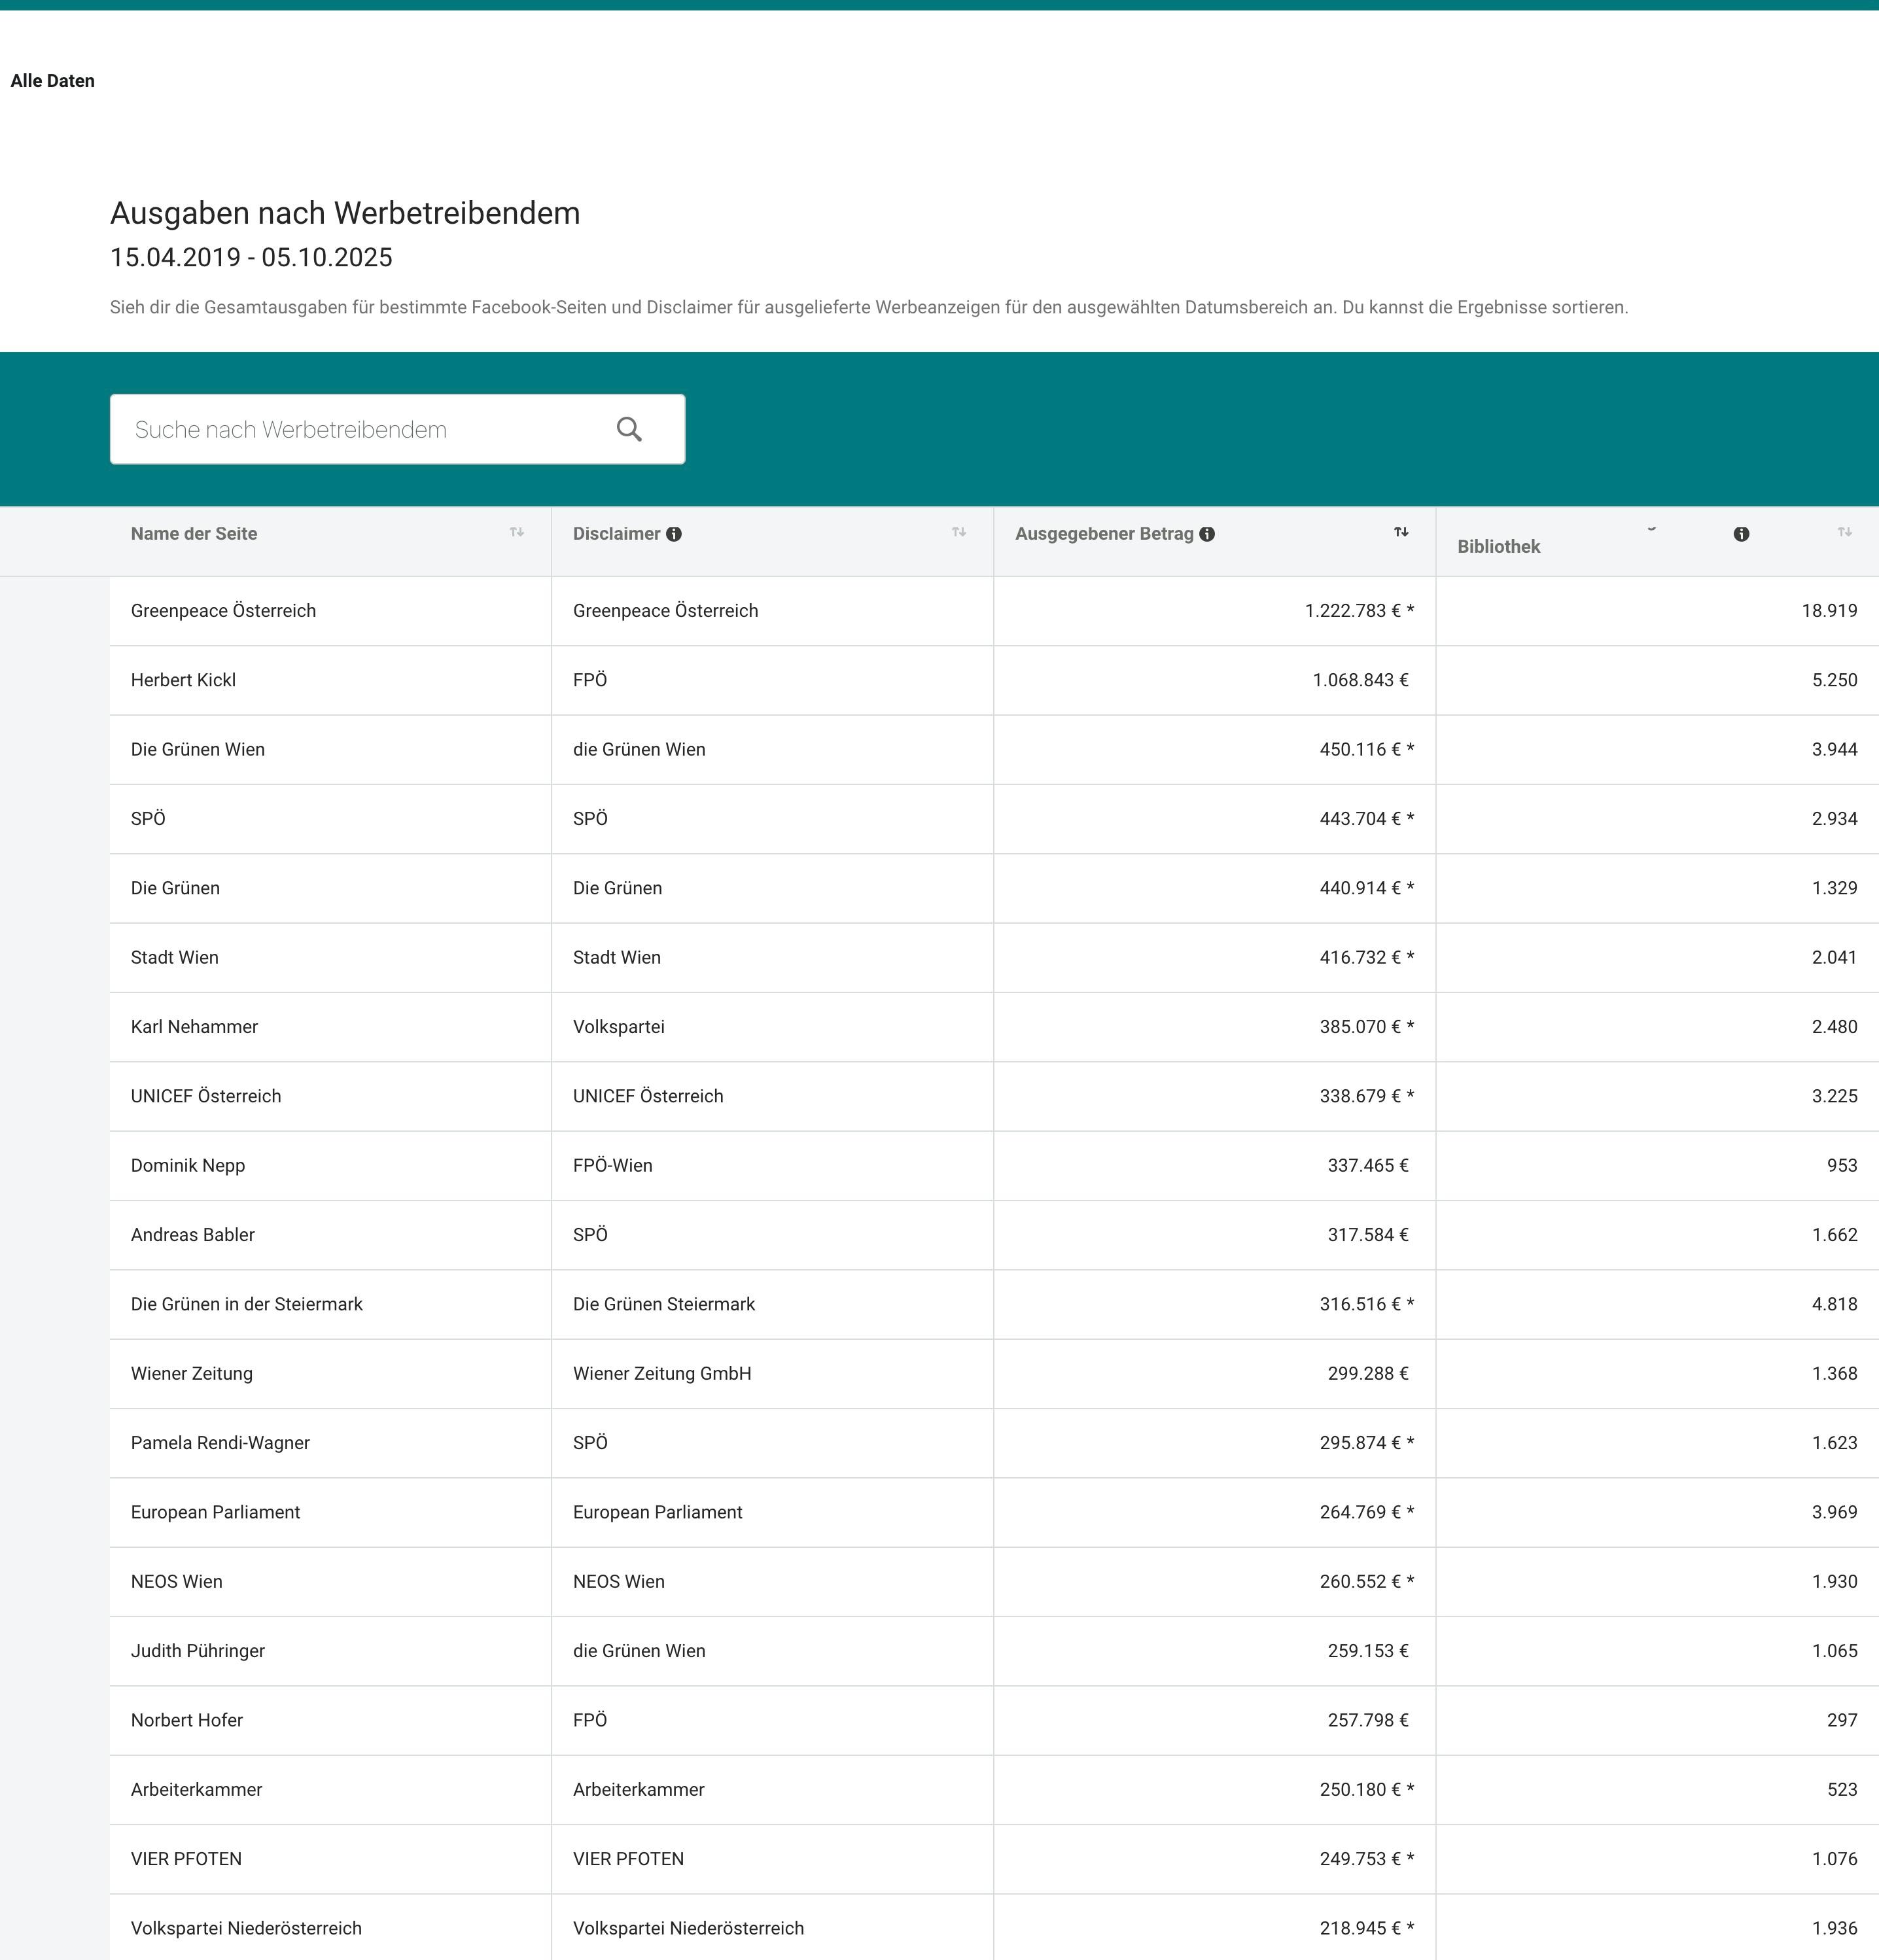This screenshot has height=1960, width=1879.
Task: Click the 5.250 library count
Action: [x=1834, y=680]
